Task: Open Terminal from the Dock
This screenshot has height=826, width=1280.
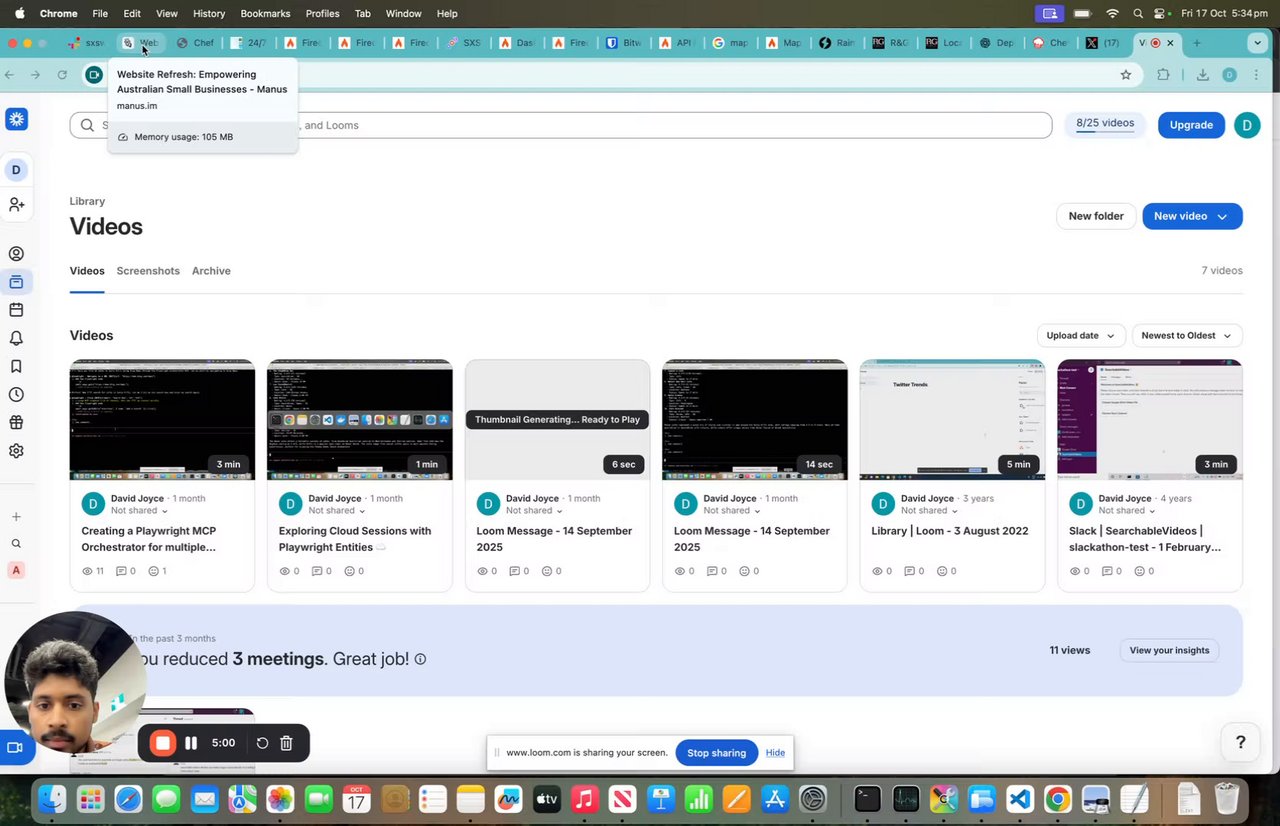Action: pos(867,799)
